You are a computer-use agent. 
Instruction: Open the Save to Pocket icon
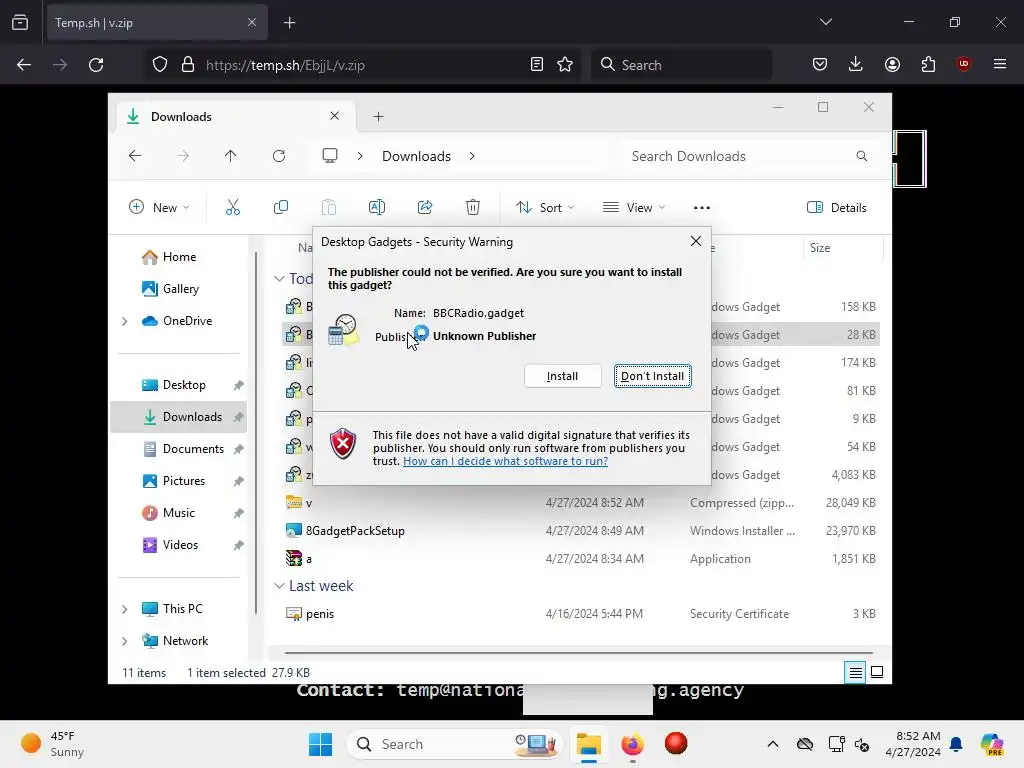click(820, 64)
